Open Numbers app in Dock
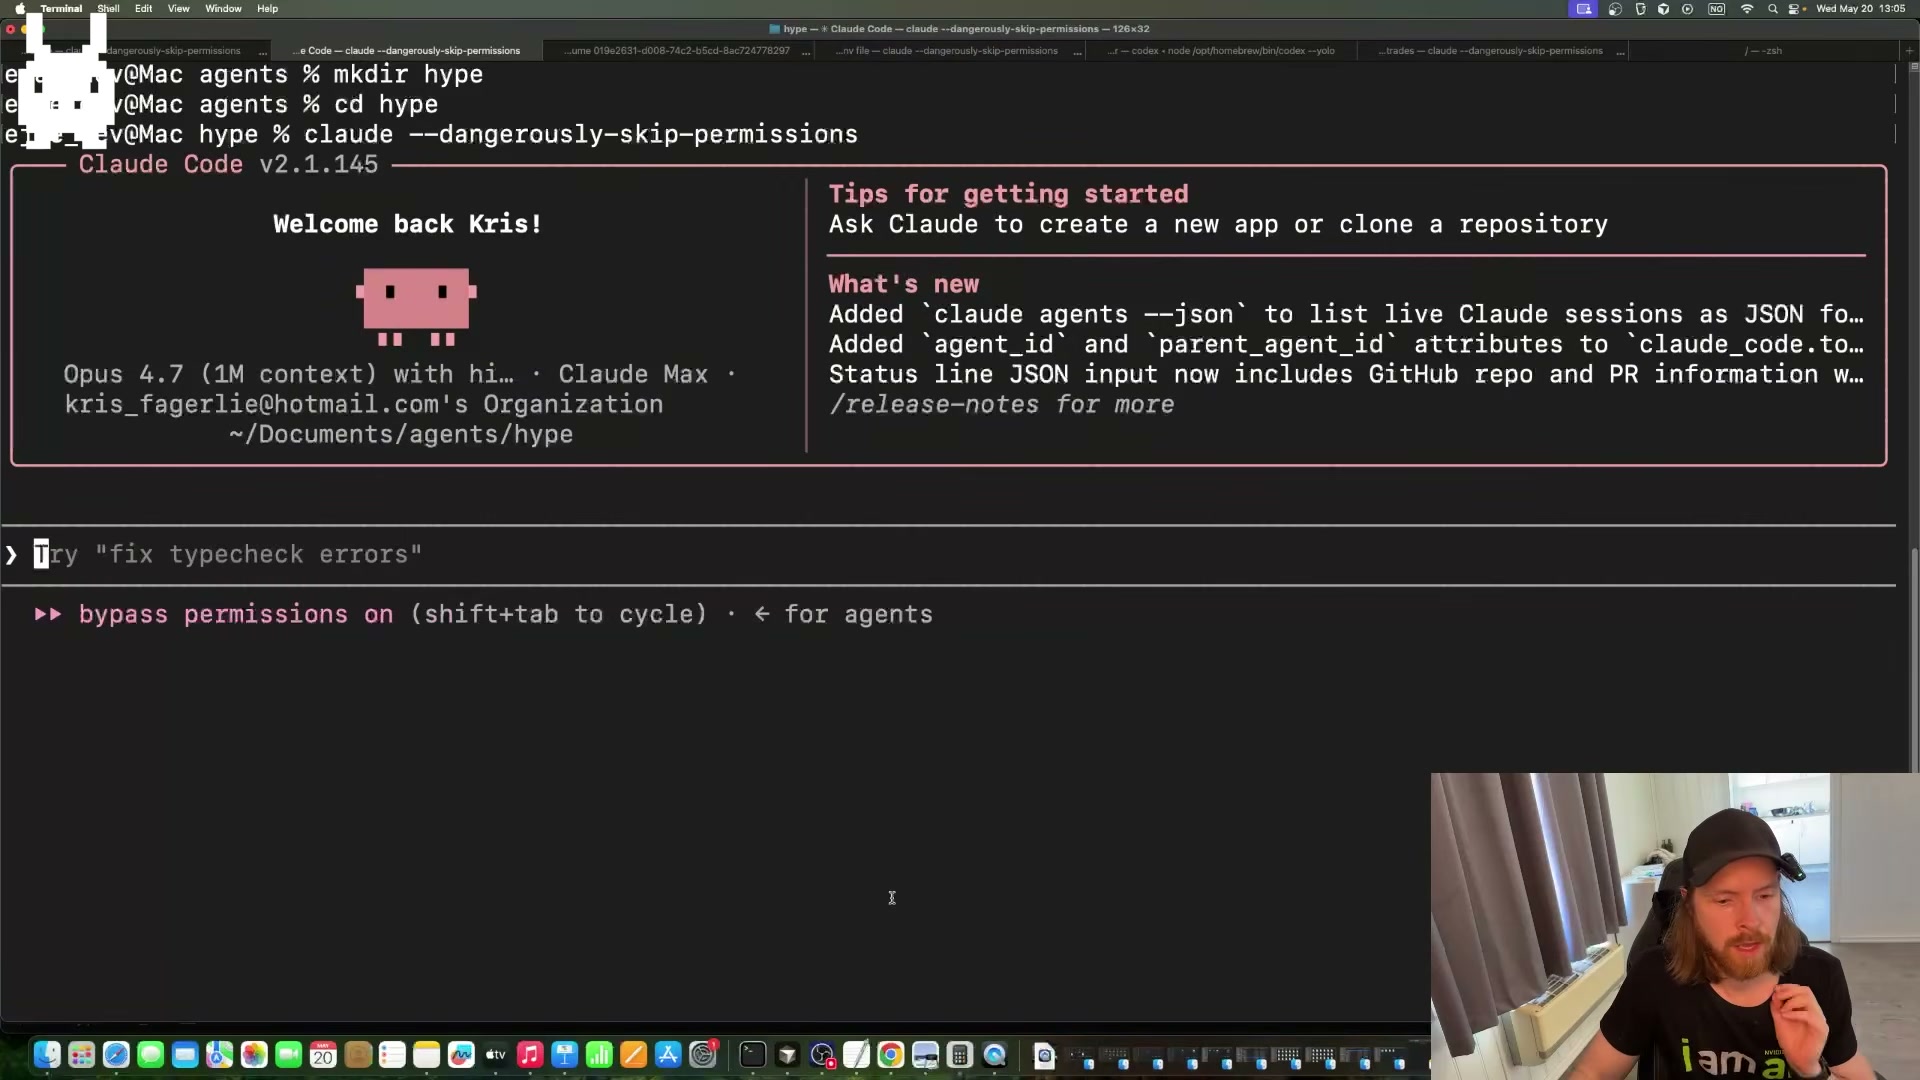The image size is (1920, 1080). (x=599, y=1054)
